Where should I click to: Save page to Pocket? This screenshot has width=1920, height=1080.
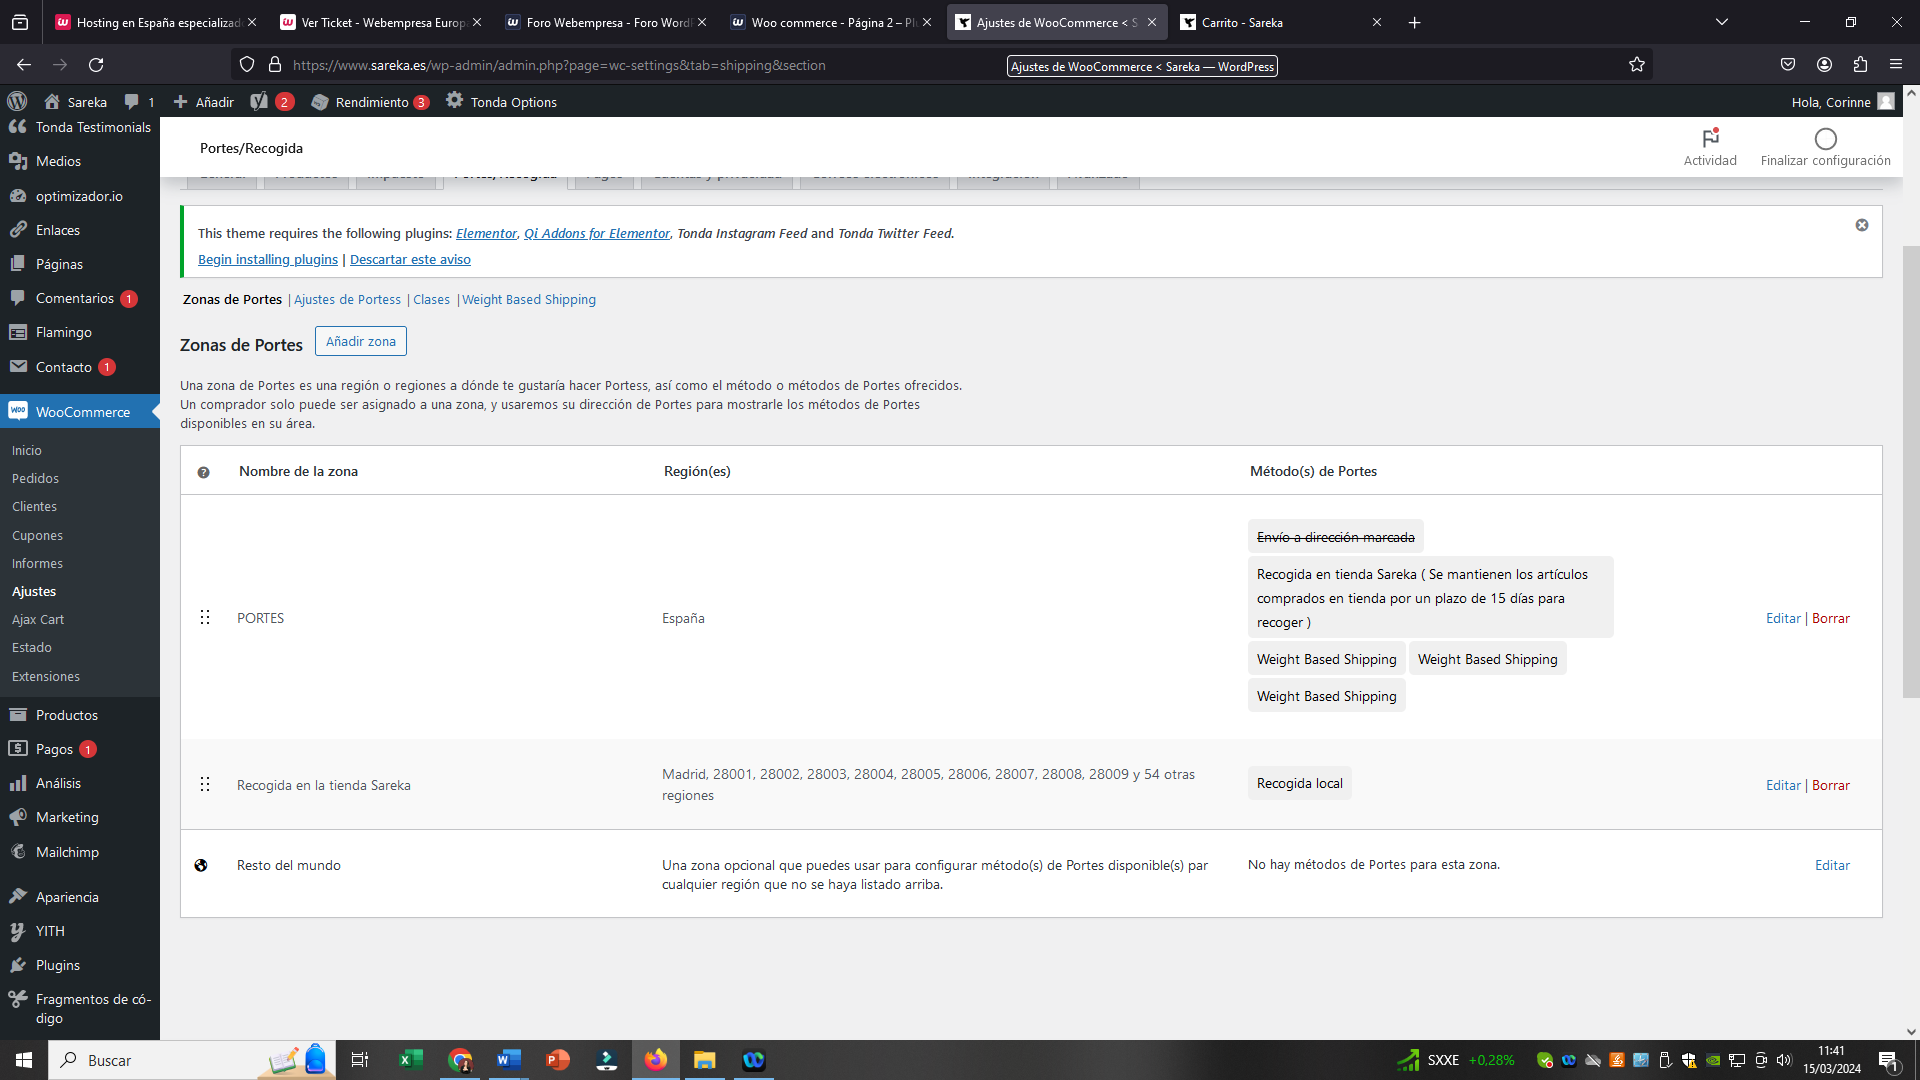(x=1788, y=65)
